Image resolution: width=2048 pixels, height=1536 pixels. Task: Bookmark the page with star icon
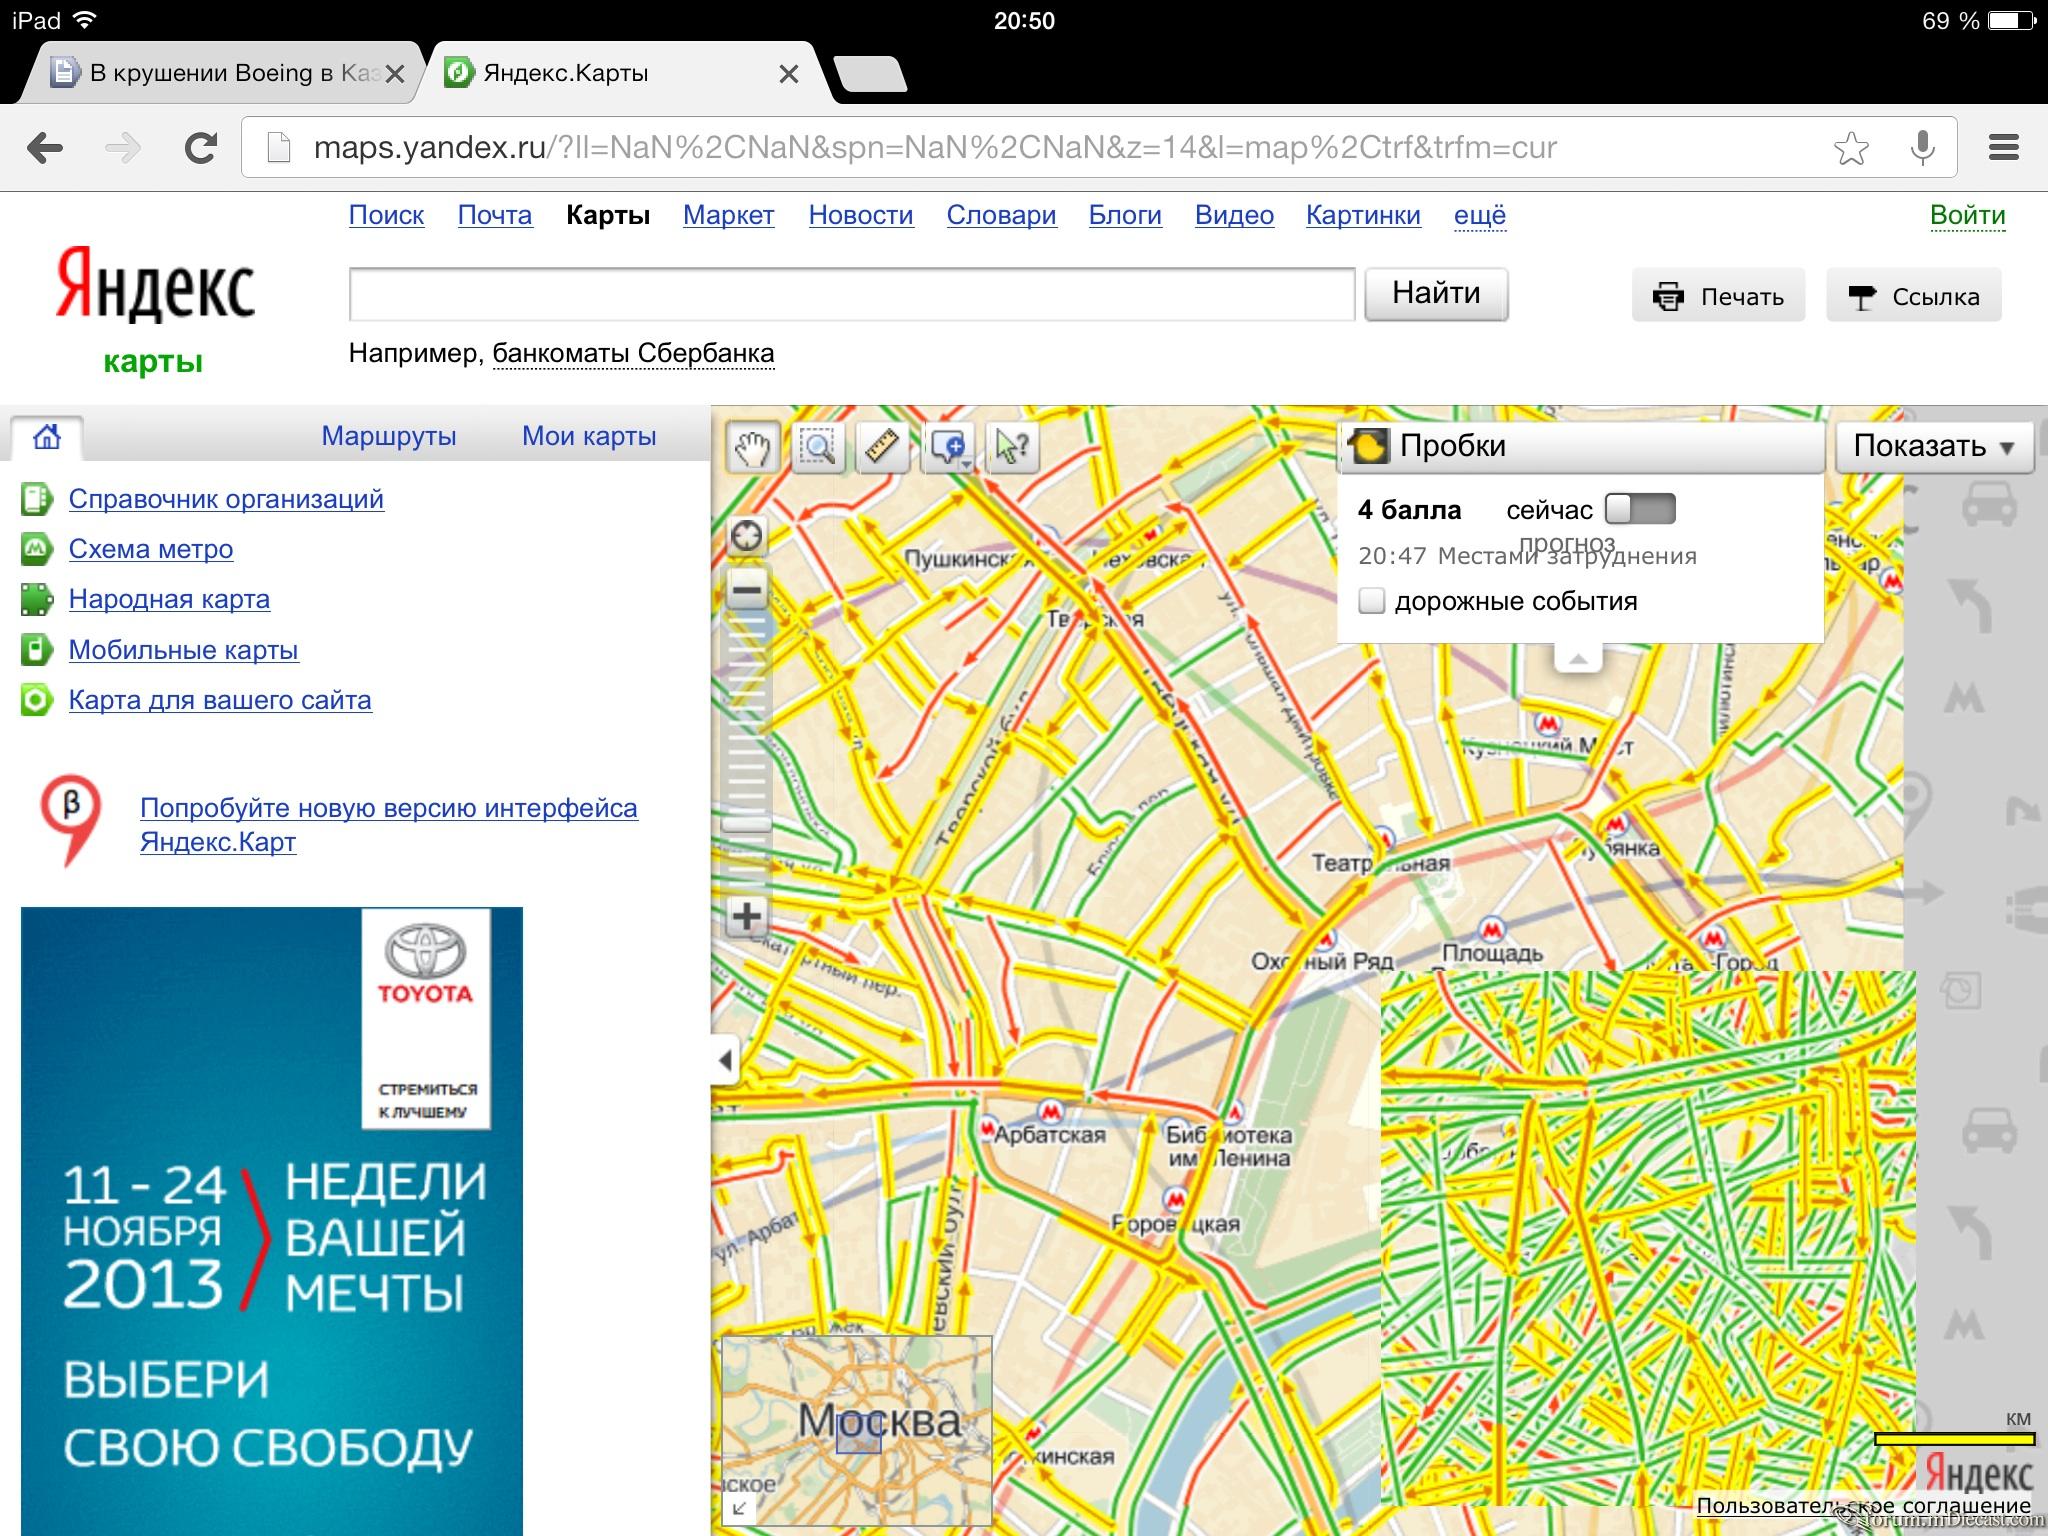click(x=1851, y=148)
